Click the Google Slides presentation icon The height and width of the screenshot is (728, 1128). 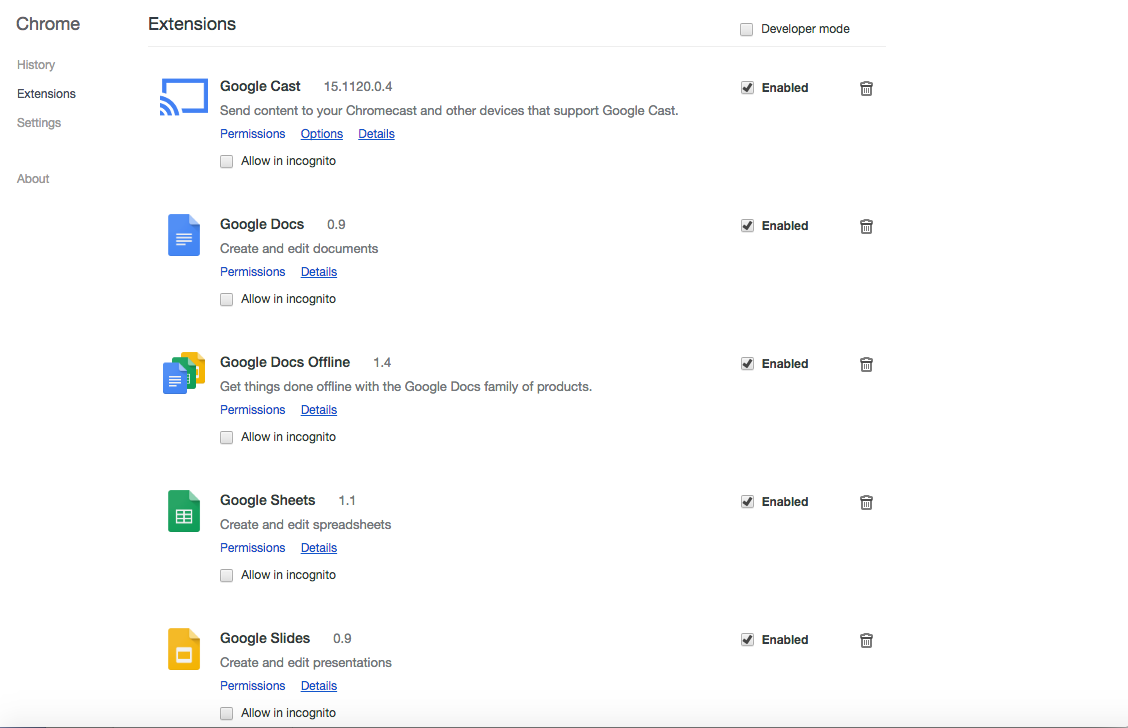pyautogui.click(x=184, y=649)
